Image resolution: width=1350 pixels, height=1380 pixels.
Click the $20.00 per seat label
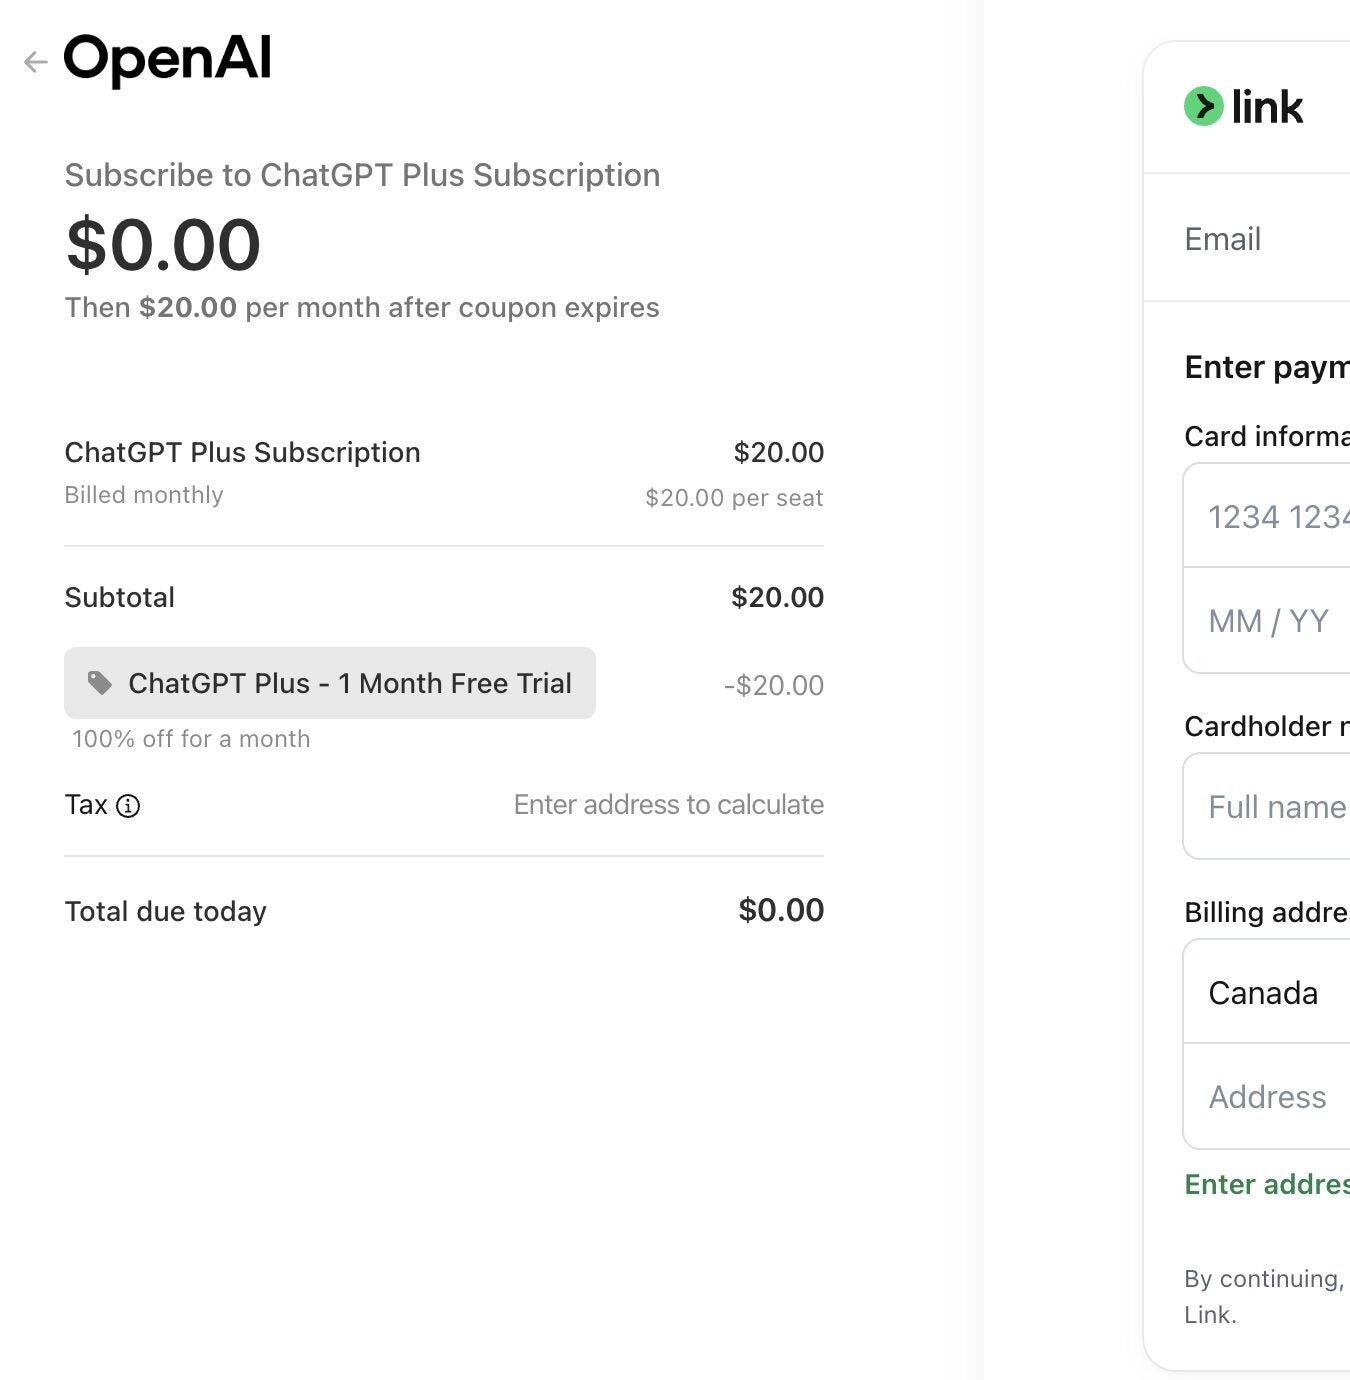pyautogui.click(x=734, y=497)
